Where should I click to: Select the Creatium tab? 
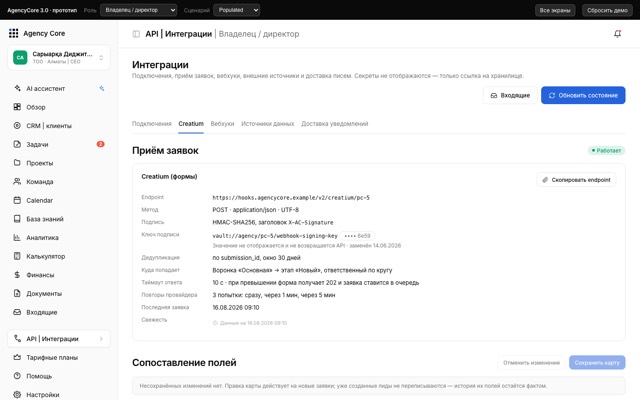point(191,124)
